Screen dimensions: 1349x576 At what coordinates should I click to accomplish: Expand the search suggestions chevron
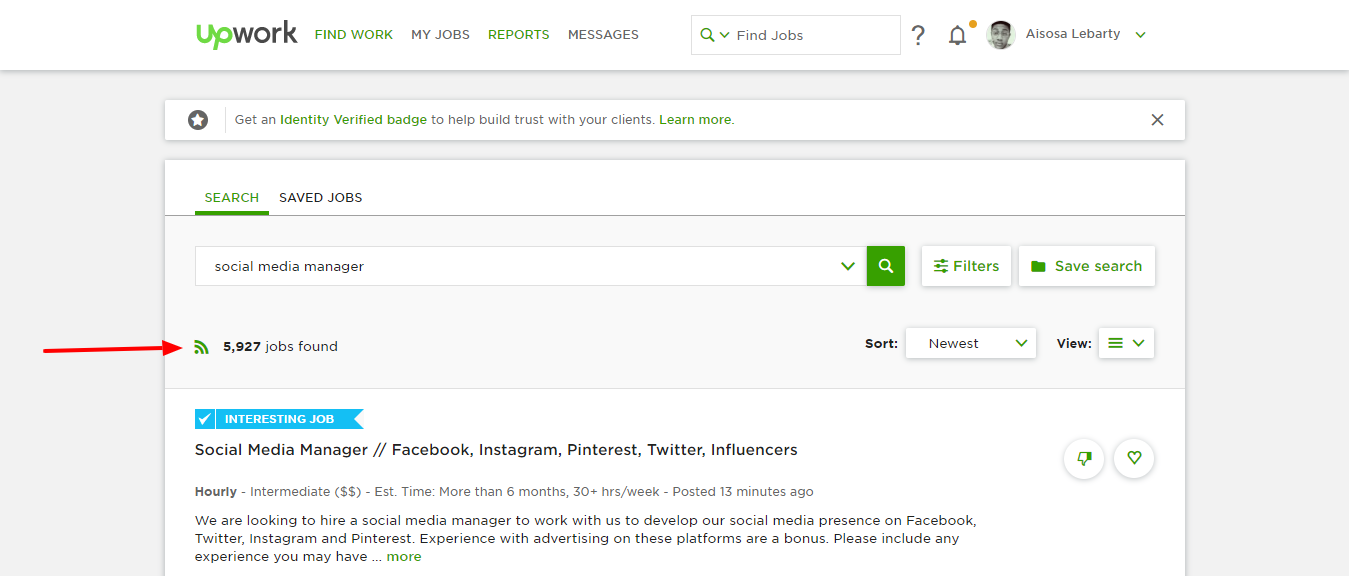click(x=848, y=266)
